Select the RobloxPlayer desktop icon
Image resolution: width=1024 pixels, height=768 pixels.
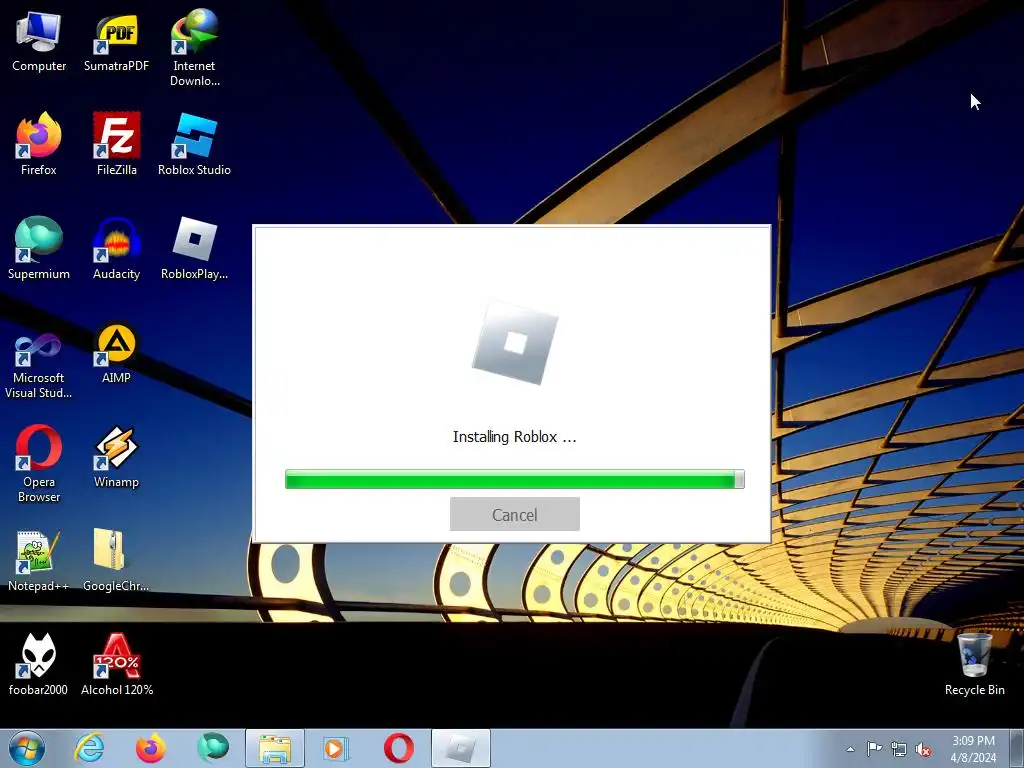[x=195, y=248]
